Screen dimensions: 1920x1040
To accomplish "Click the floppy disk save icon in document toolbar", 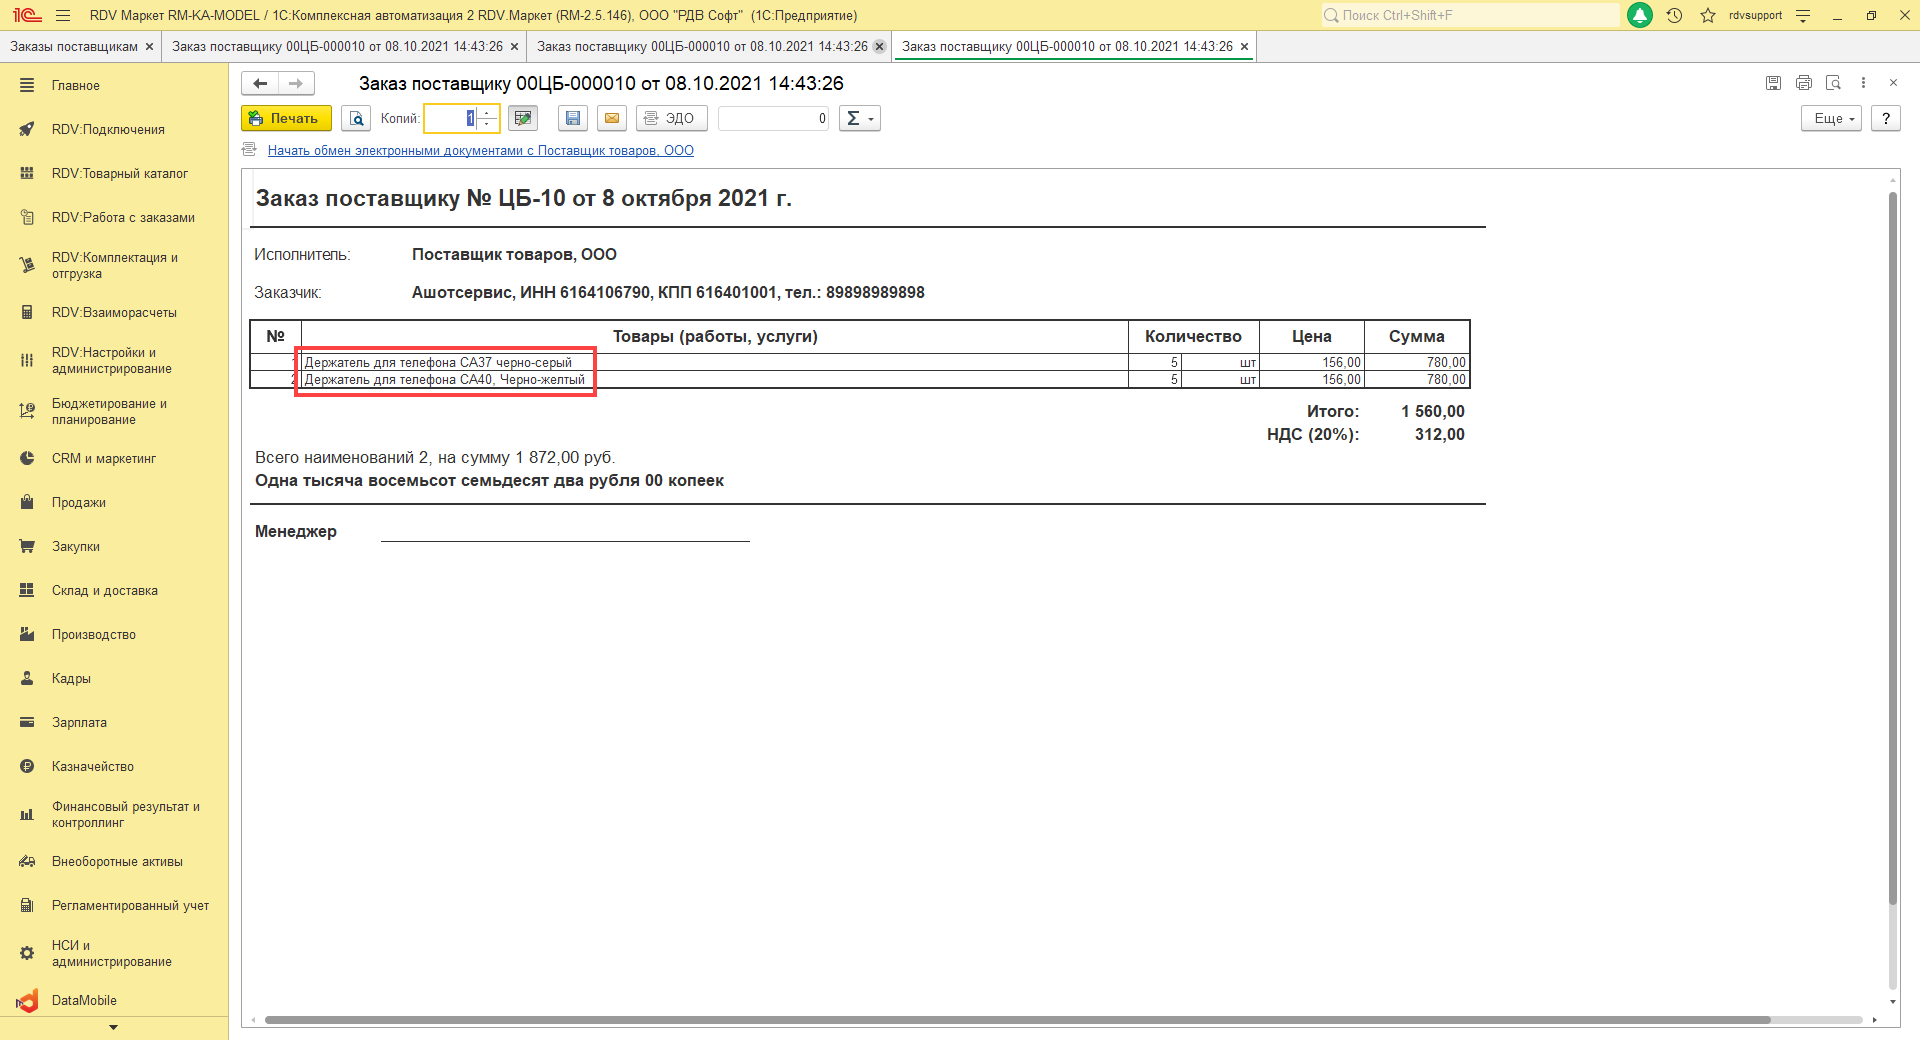I will (573, 118).
